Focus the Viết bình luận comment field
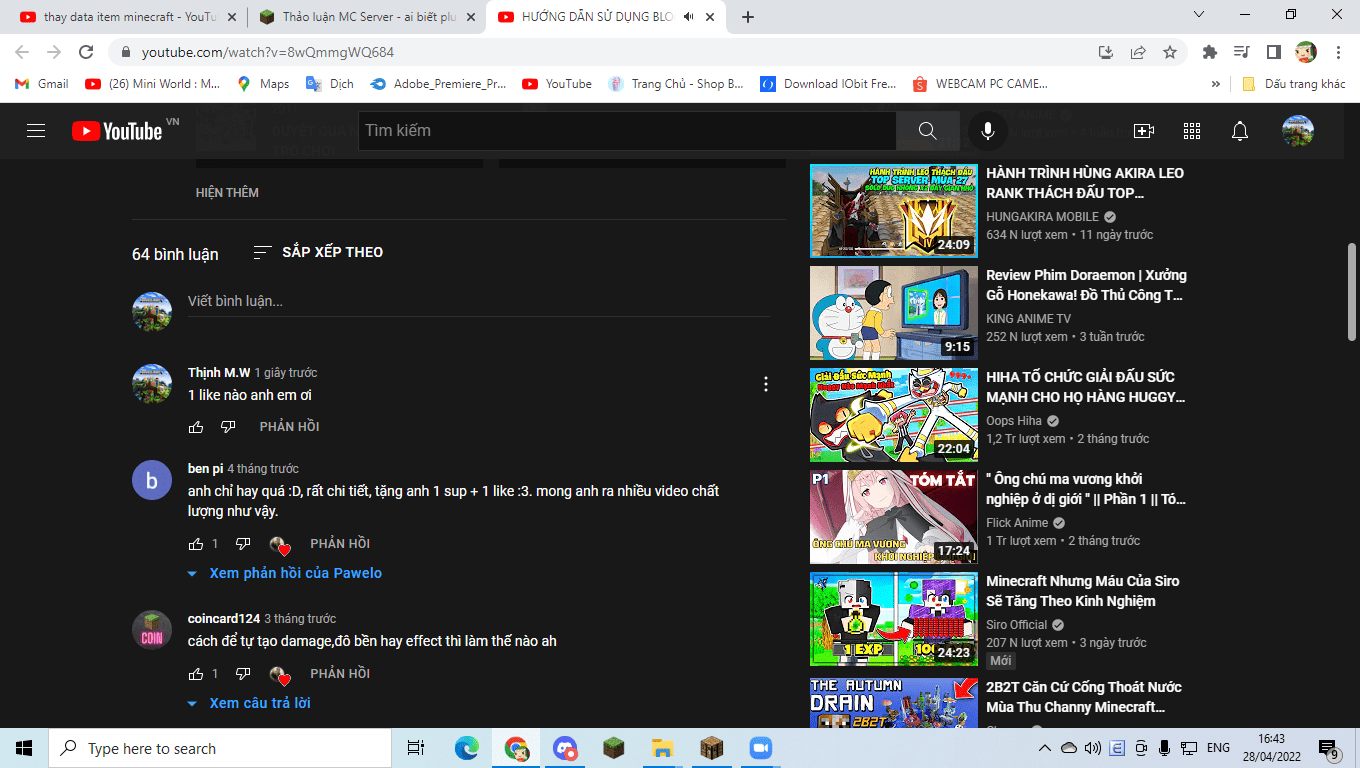 point(479,301)
